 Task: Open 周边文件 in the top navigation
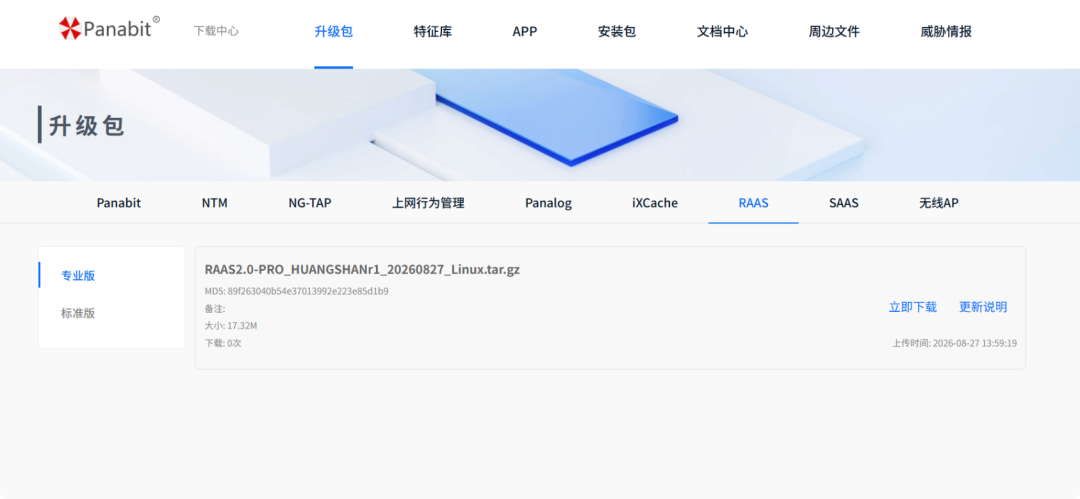[834, 32]
